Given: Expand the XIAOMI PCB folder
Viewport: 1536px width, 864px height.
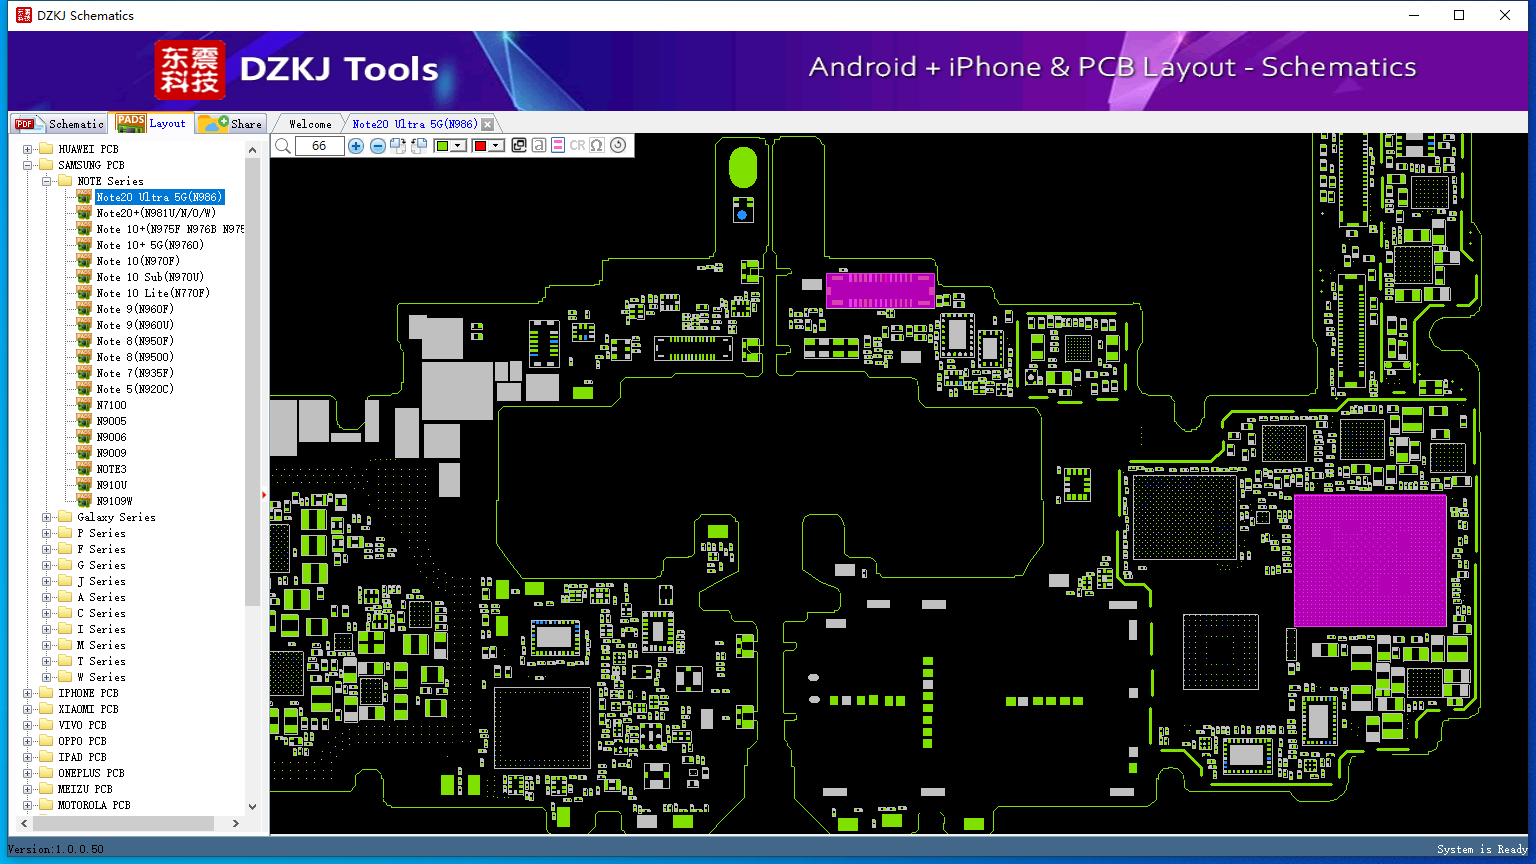Looking at the screenshot, I should pos(28,709).
